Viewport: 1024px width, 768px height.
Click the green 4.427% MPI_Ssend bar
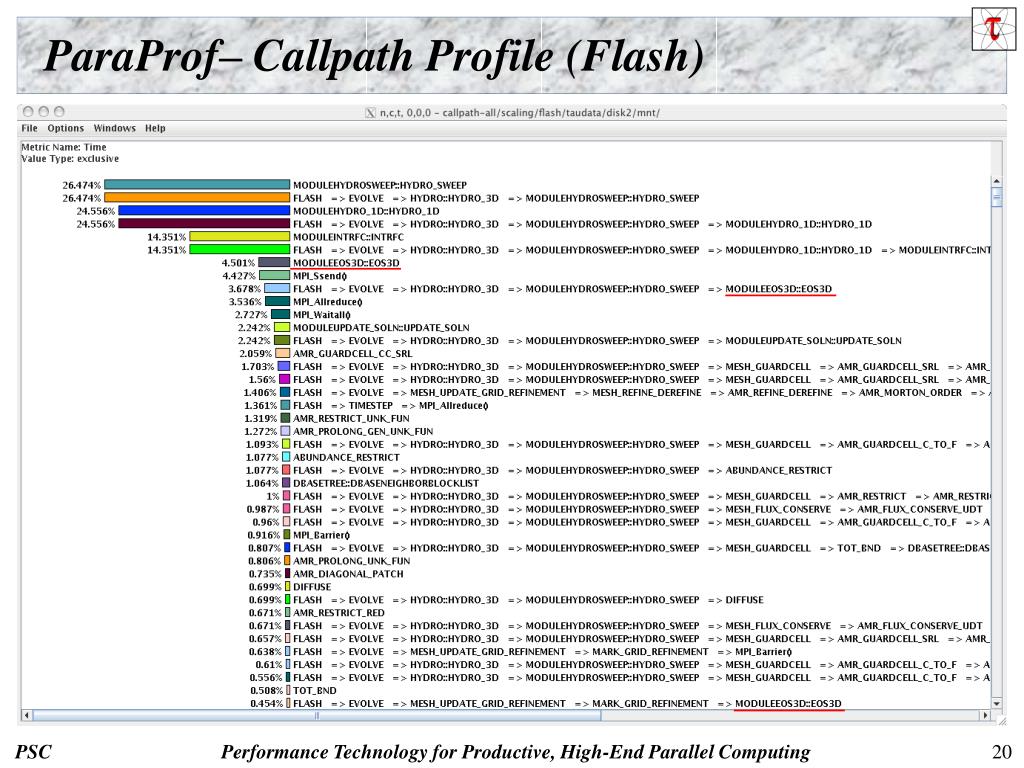point(274,276)
